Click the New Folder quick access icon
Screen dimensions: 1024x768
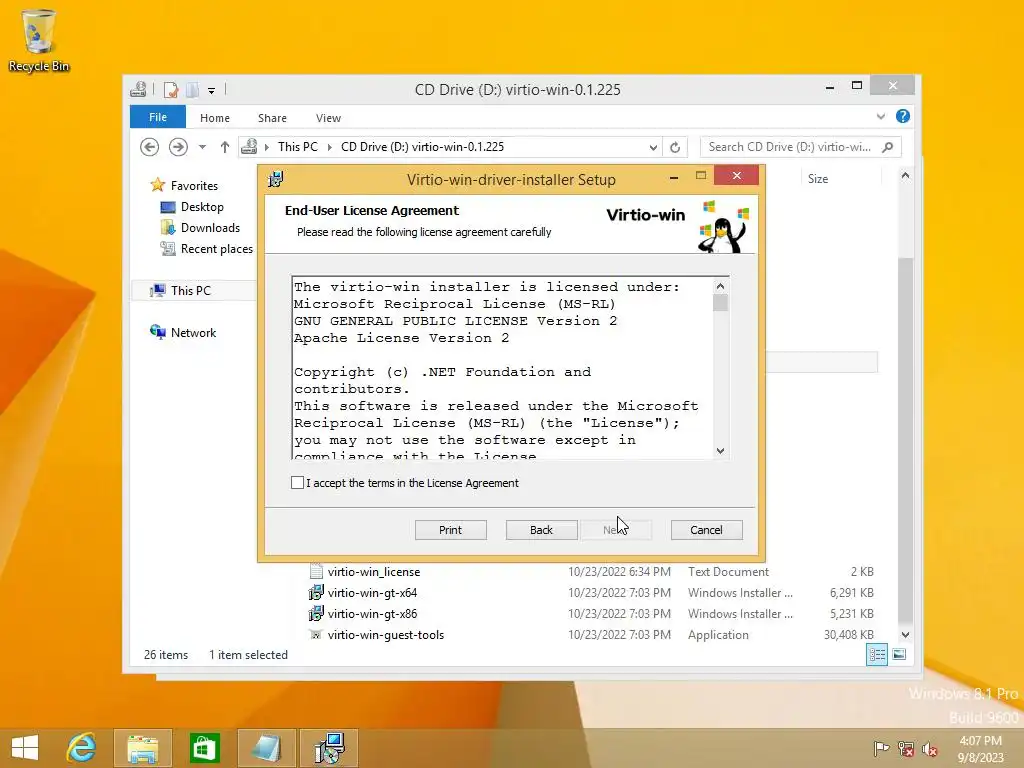pos(193,90)
